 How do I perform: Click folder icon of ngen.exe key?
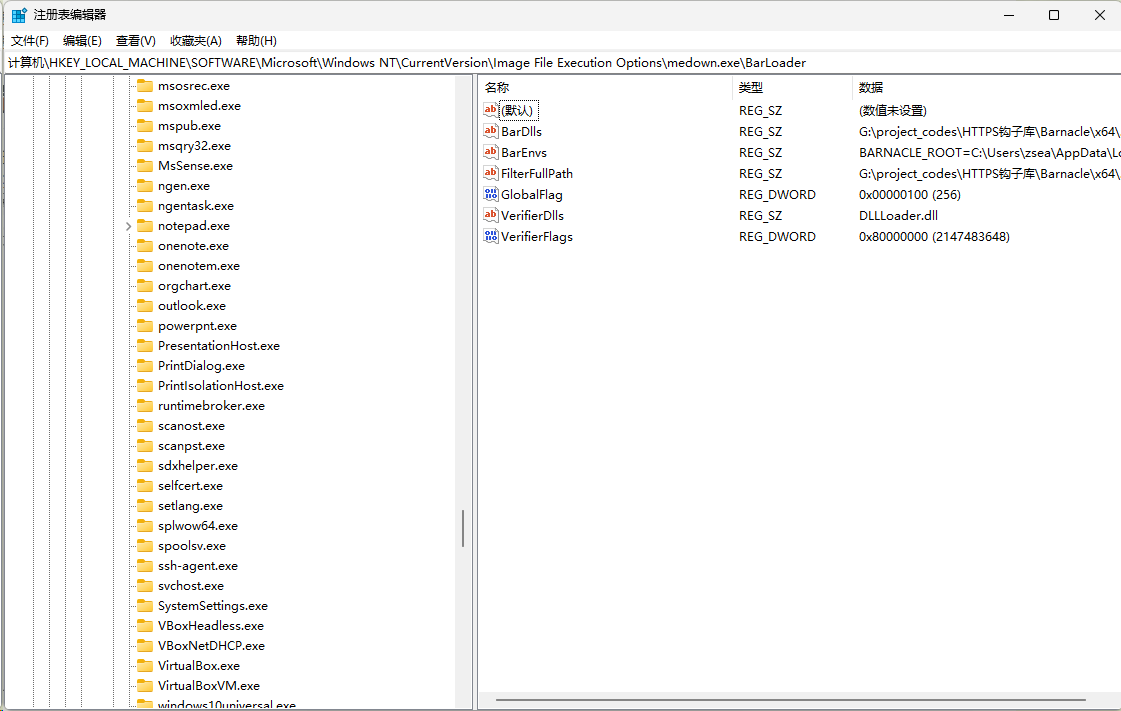tap(145, 186)
